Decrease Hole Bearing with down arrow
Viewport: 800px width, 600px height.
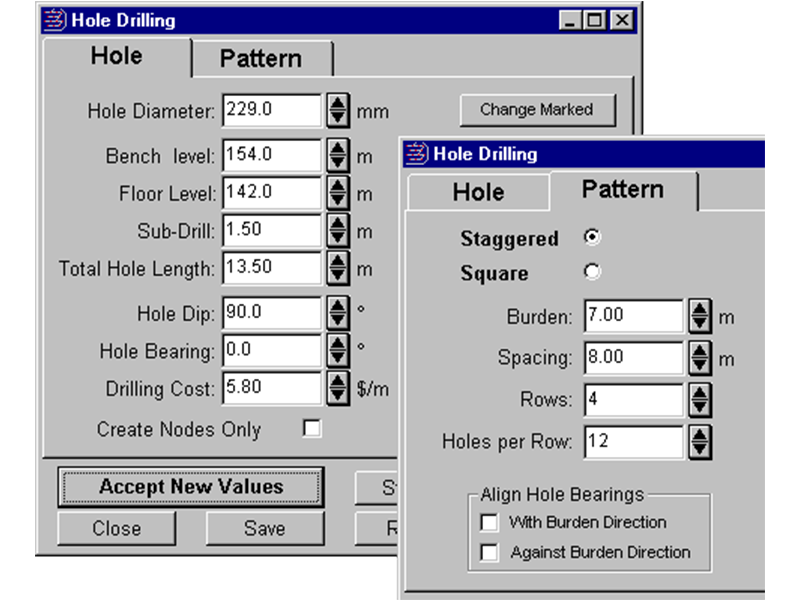click(338, 358)
